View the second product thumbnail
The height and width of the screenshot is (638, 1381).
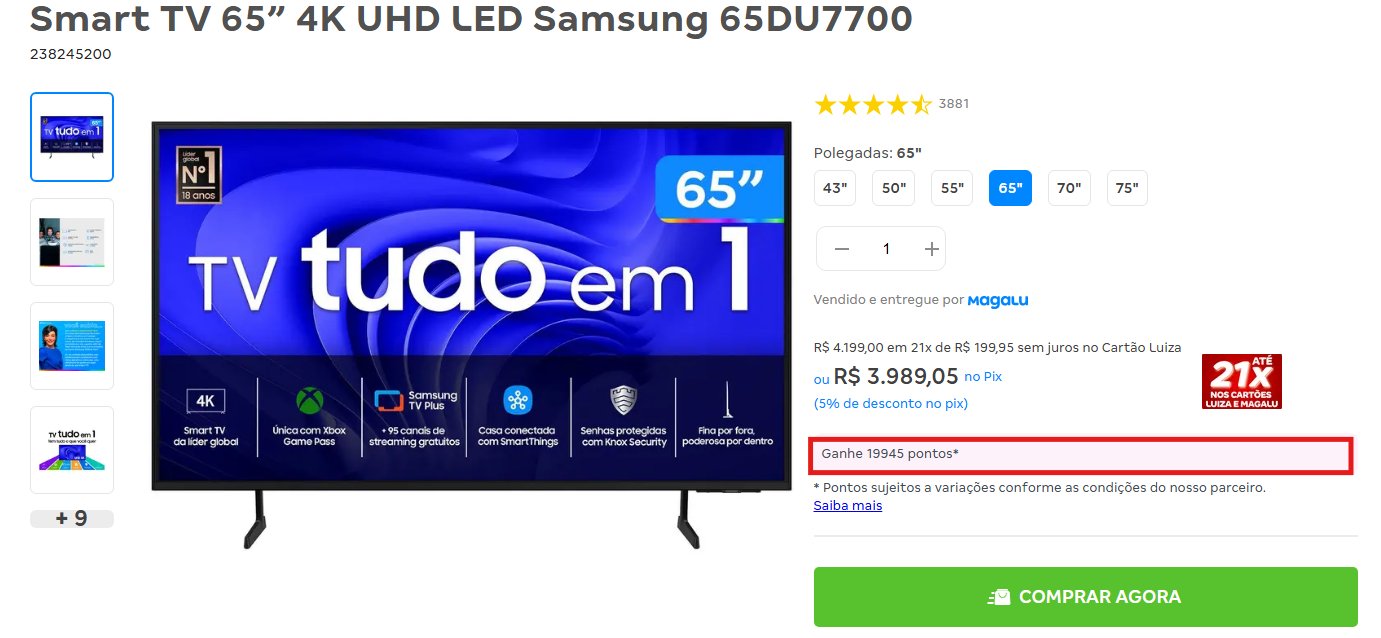(x=72, y=242)
